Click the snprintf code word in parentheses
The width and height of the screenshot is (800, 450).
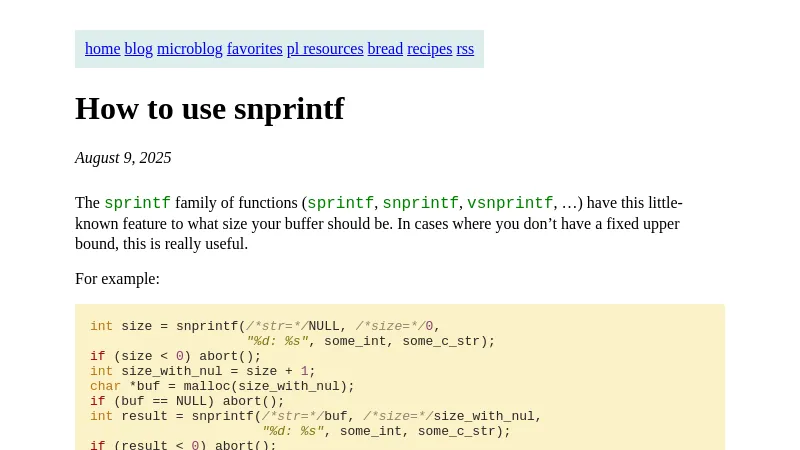tap(420, 203)
